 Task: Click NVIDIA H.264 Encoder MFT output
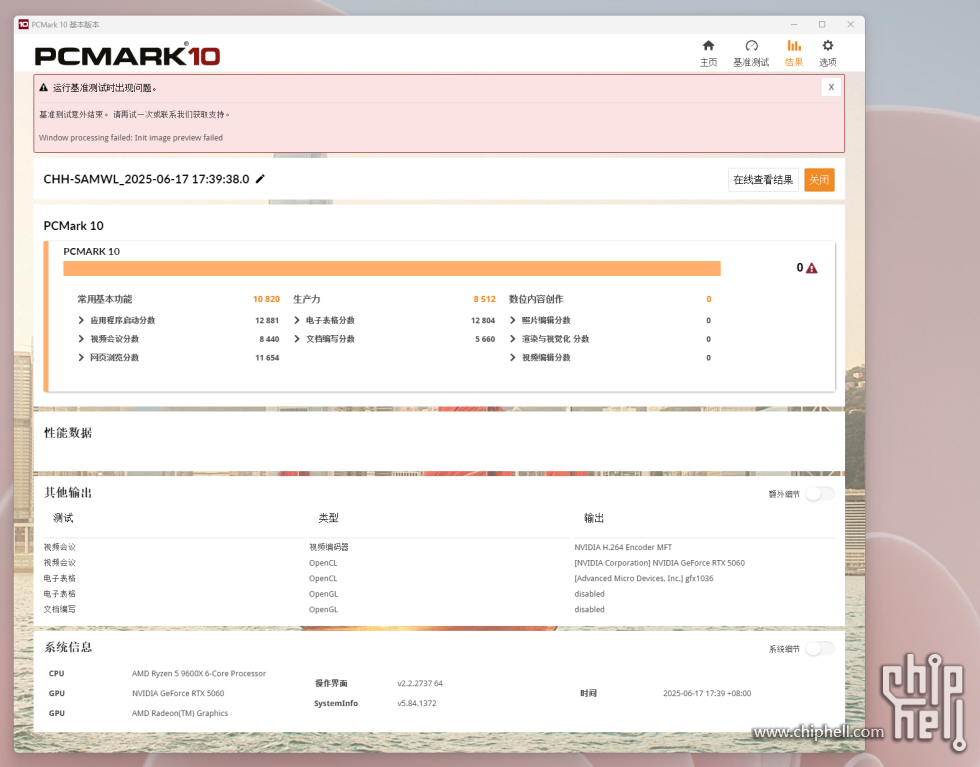coord(622,547)
